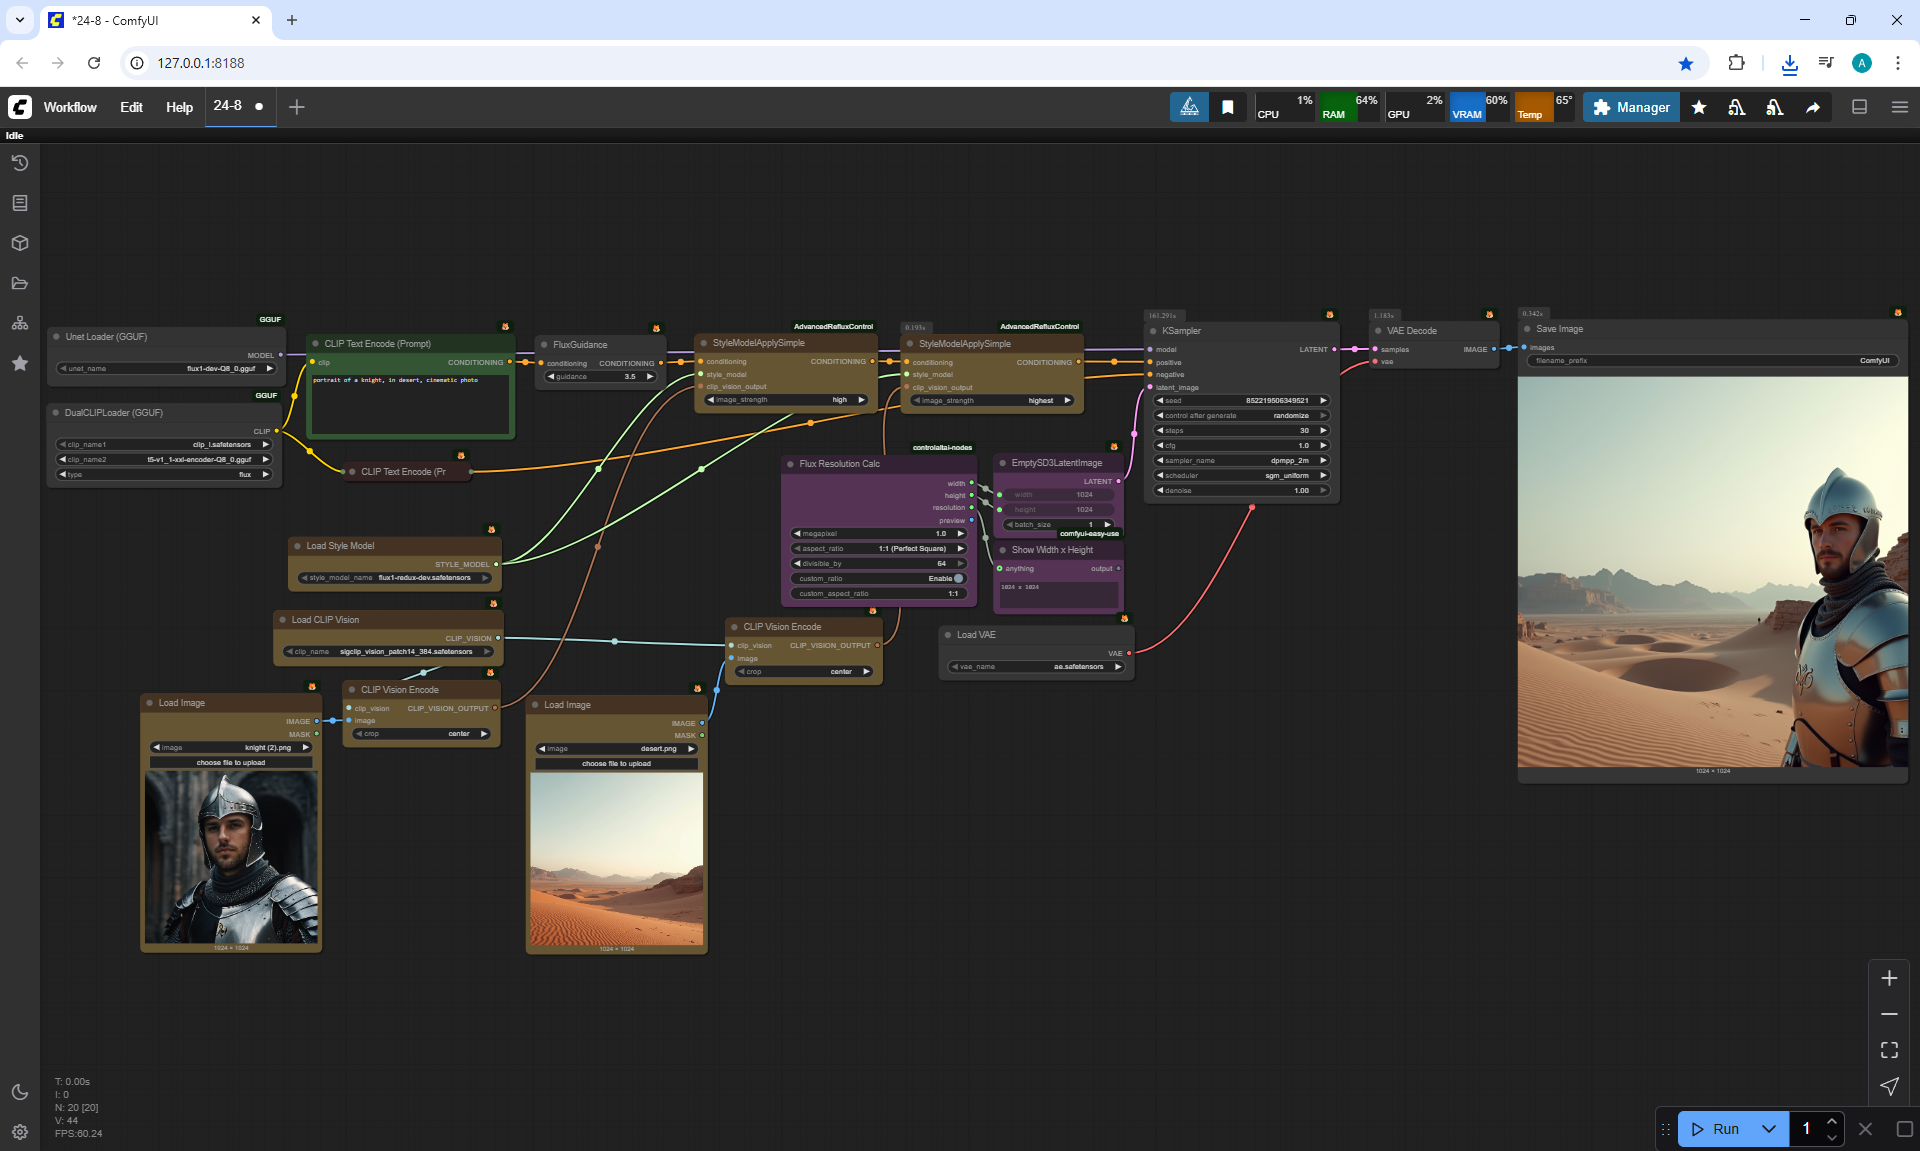This screenshot has width=1920, height=1151.
Task: Open settings gear icon in sidebar
Action: pos(20,1132)
